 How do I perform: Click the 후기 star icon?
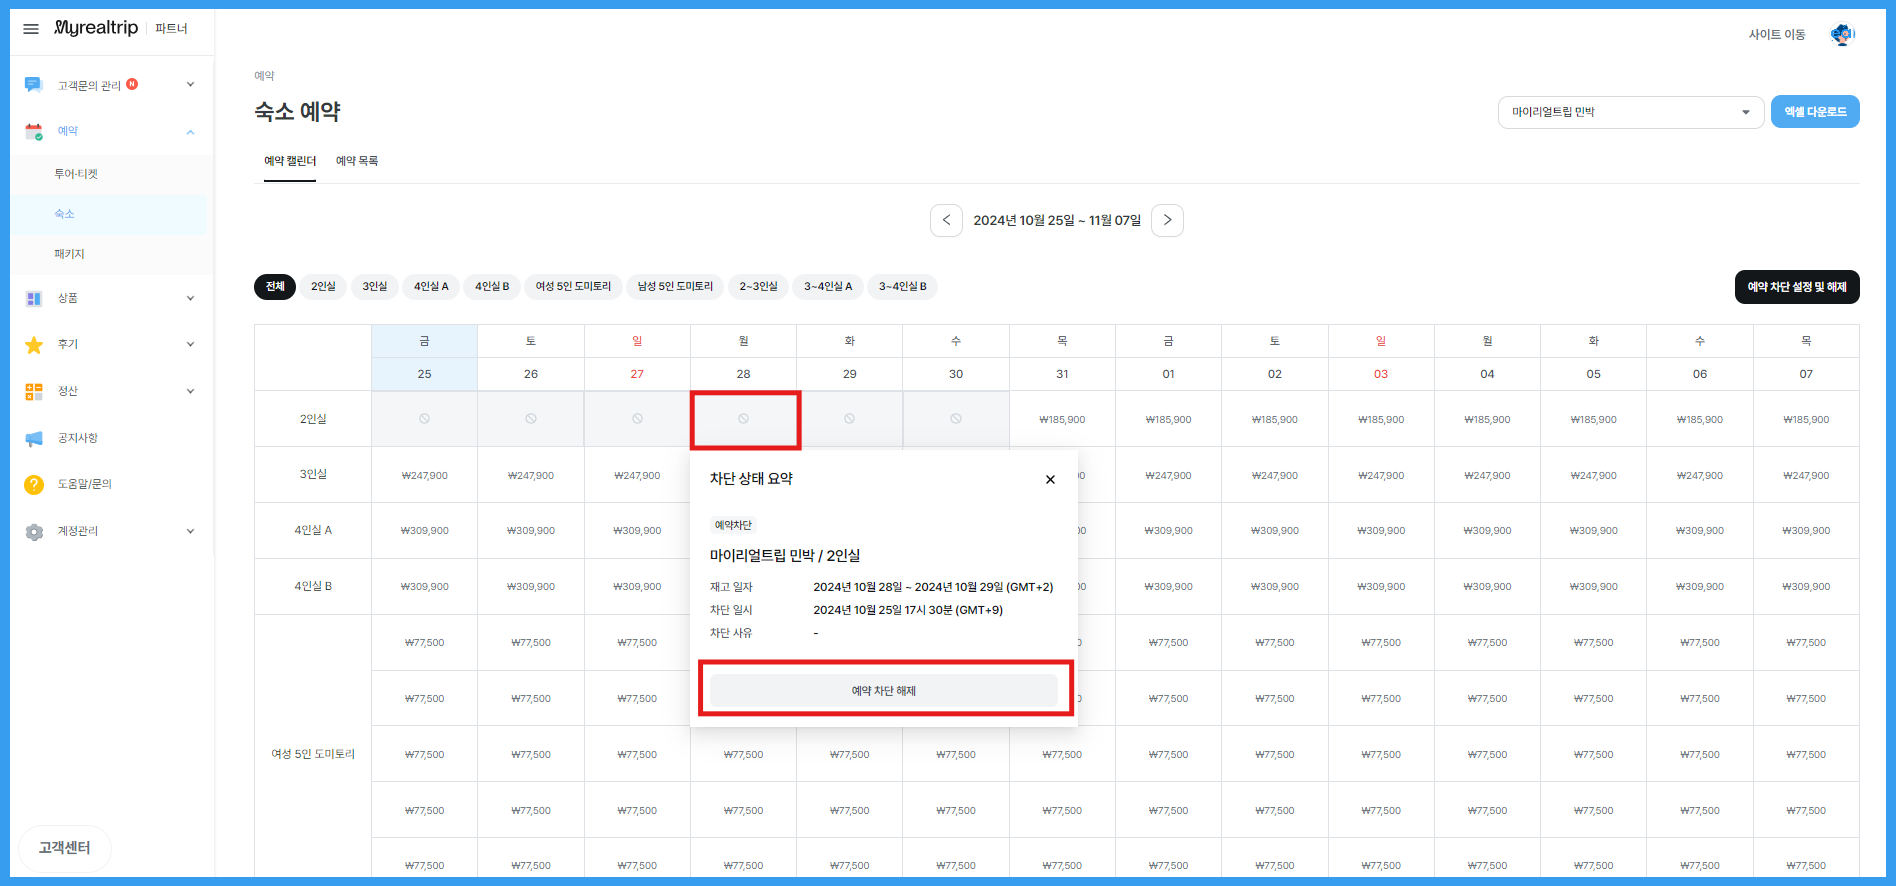(34, 345)
